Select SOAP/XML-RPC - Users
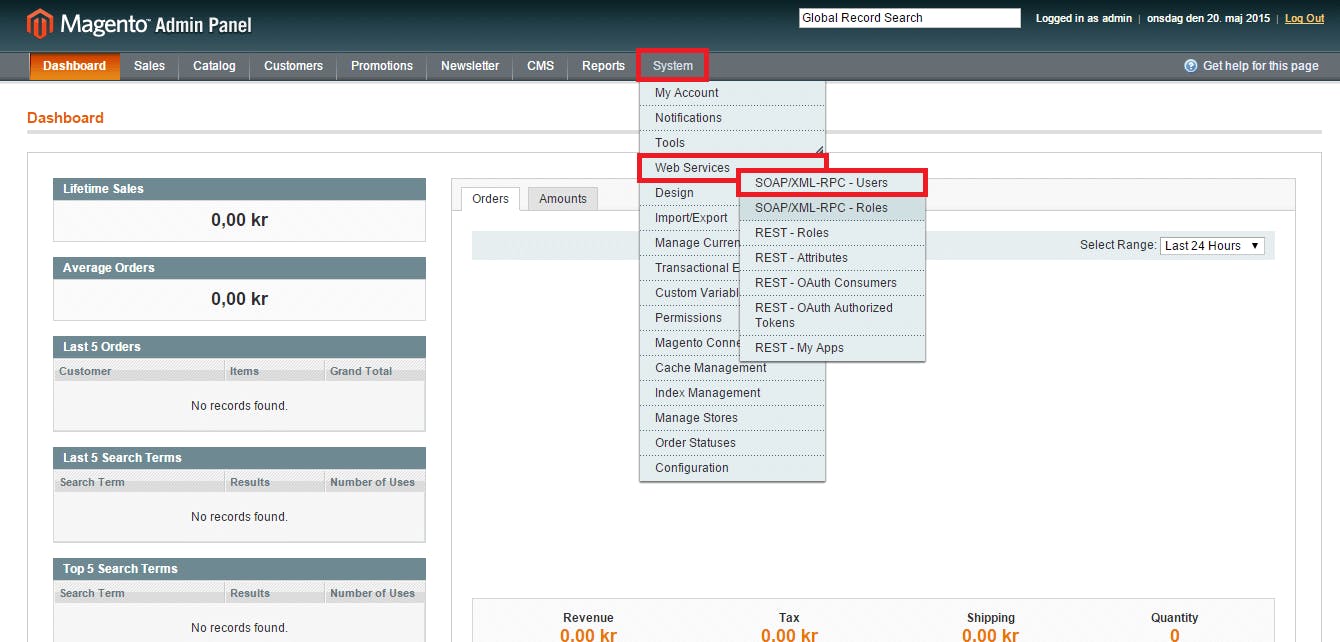The image size is (1340, 642). pos(833,183)
